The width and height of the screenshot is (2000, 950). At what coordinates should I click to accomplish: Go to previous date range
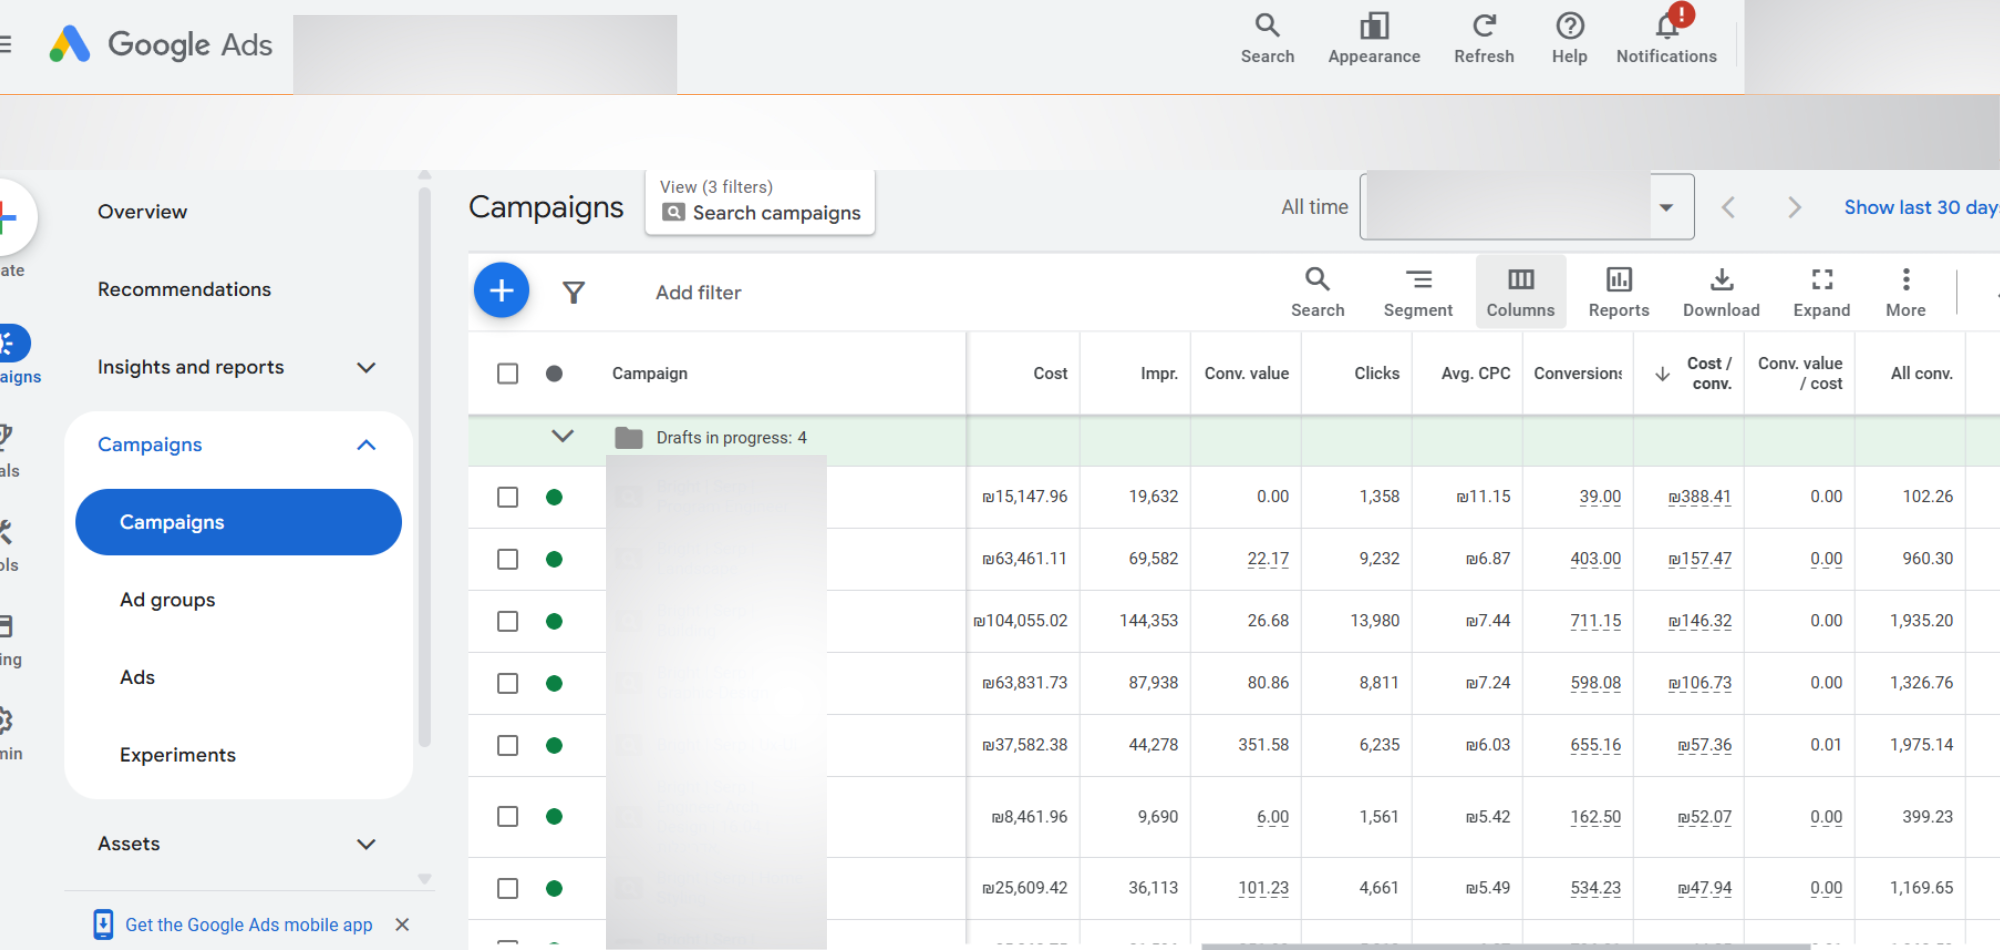coord(1728,207)
